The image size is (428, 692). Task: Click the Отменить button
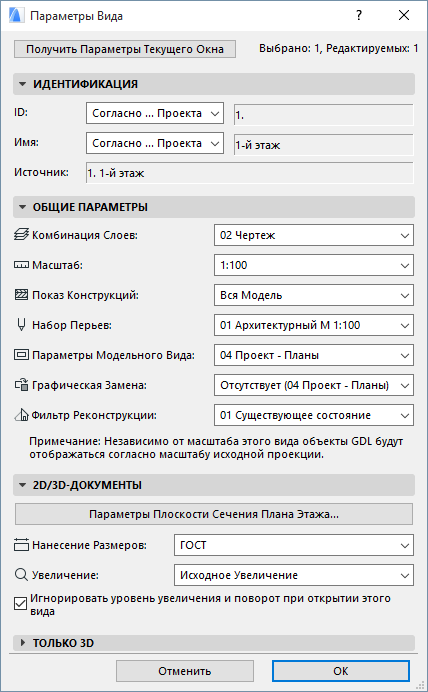click(x=185, y=671)
